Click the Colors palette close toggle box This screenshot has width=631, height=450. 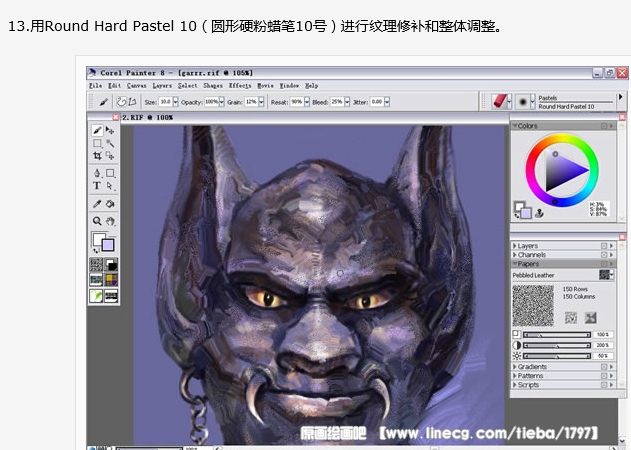(x=604, y=126)
